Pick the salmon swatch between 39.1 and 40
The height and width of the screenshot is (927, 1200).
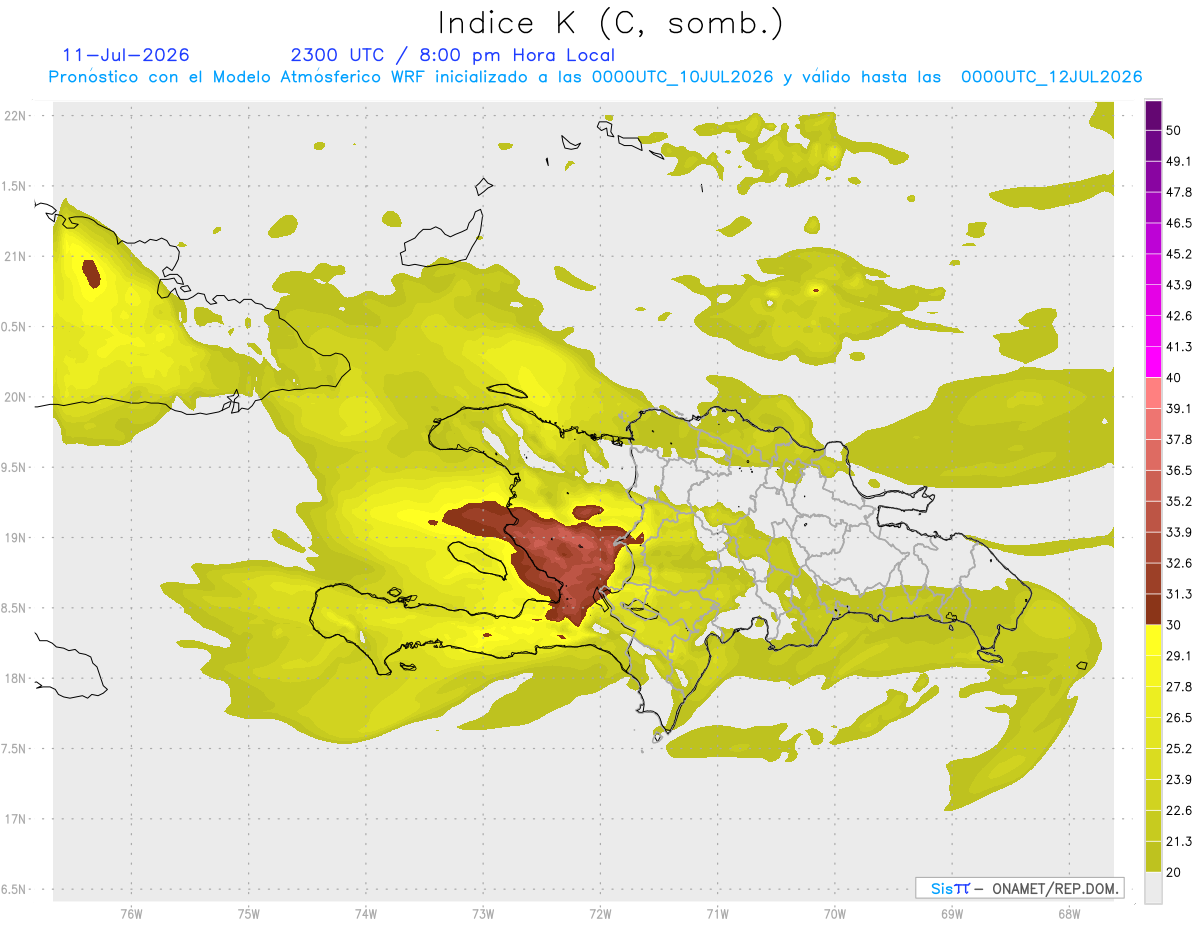click(x=1154, y=393)
